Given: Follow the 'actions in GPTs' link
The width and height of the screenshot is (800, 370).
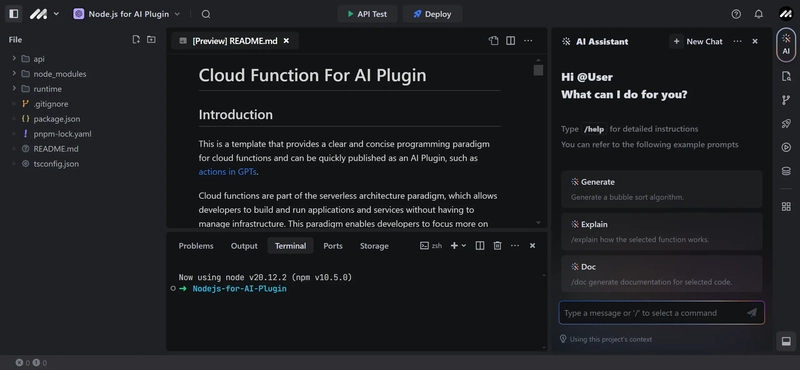Looking at the screenshot, I should pos(227,172).
